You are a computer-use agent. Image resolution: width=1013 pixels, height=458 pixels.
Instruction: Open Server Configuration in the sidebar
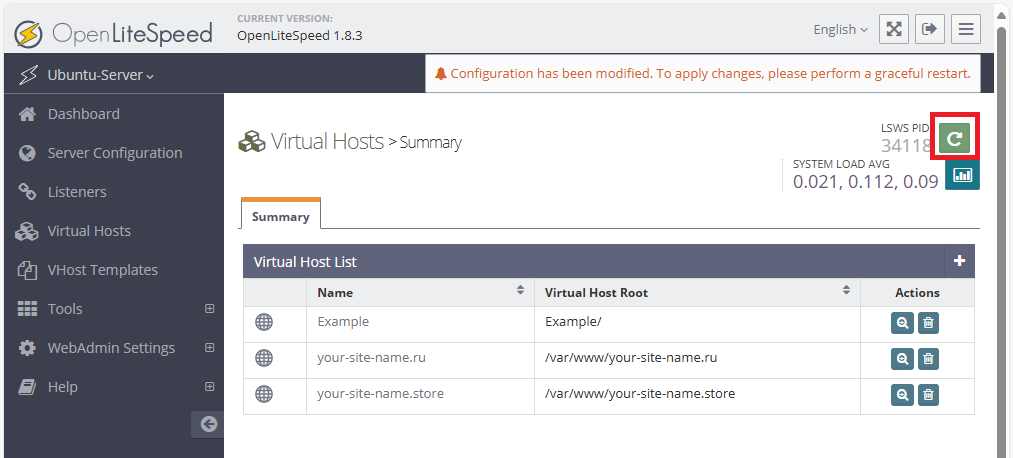coord(114,153)
